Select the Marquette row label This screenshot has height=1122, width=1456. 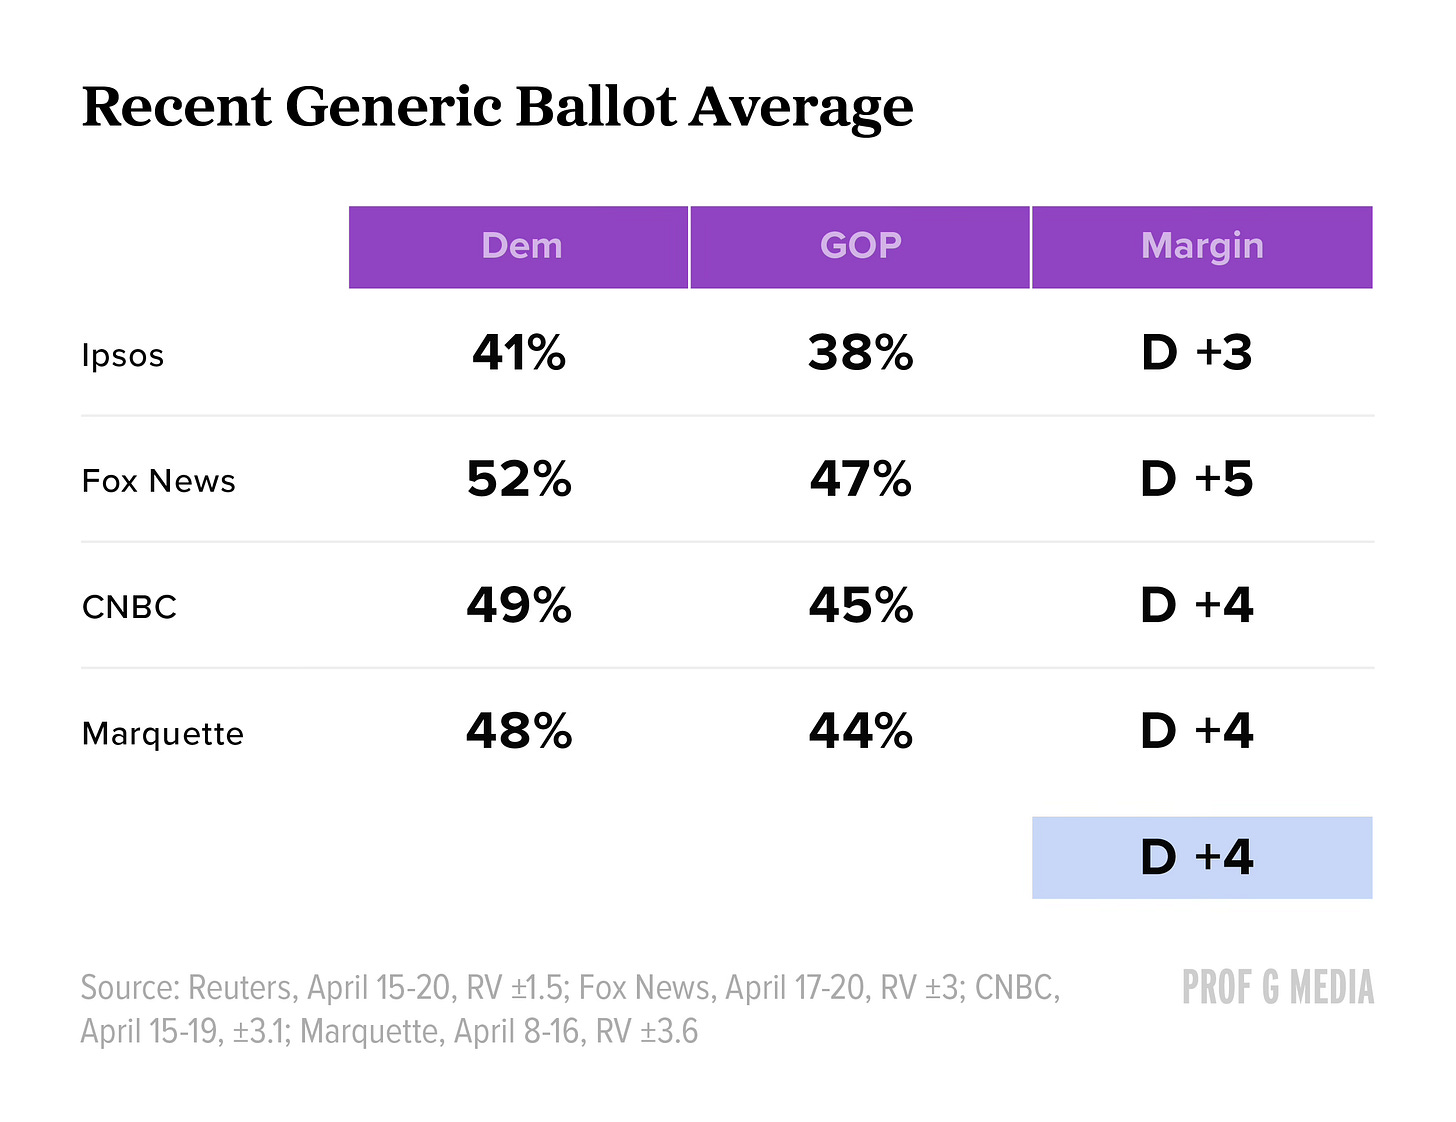coord(162,734)
